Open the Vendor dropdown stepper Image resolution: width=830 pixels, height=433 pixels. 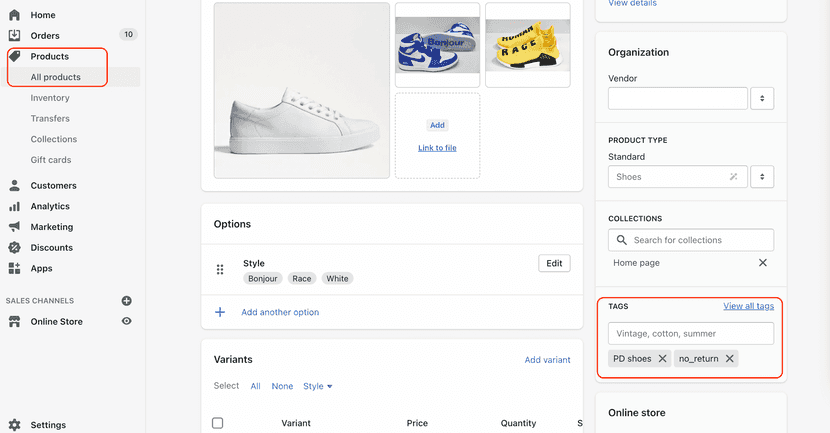762,98
